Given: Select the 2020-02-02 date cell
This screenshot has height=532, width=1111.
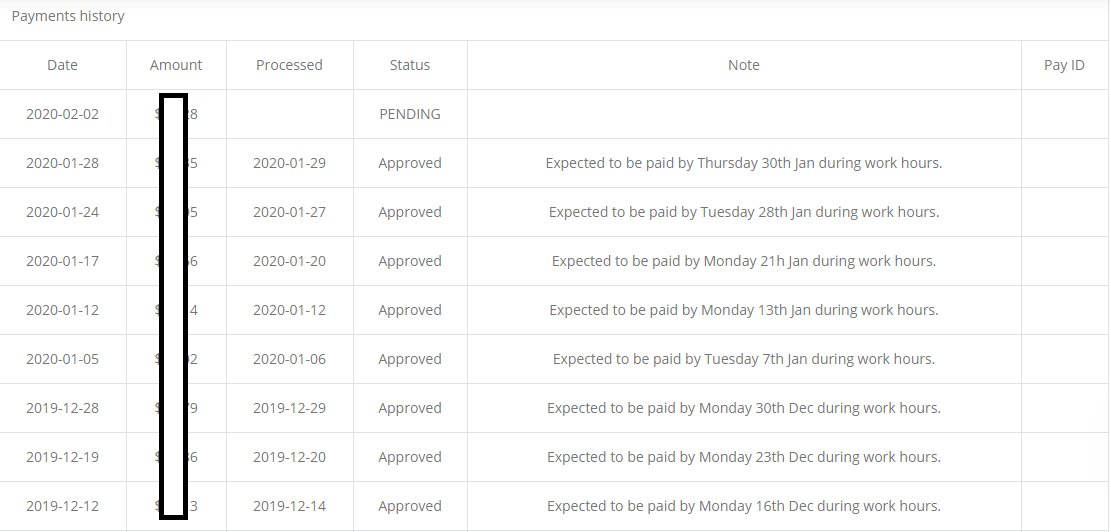Looking at the screenshot, I should (x=62, y=114).
